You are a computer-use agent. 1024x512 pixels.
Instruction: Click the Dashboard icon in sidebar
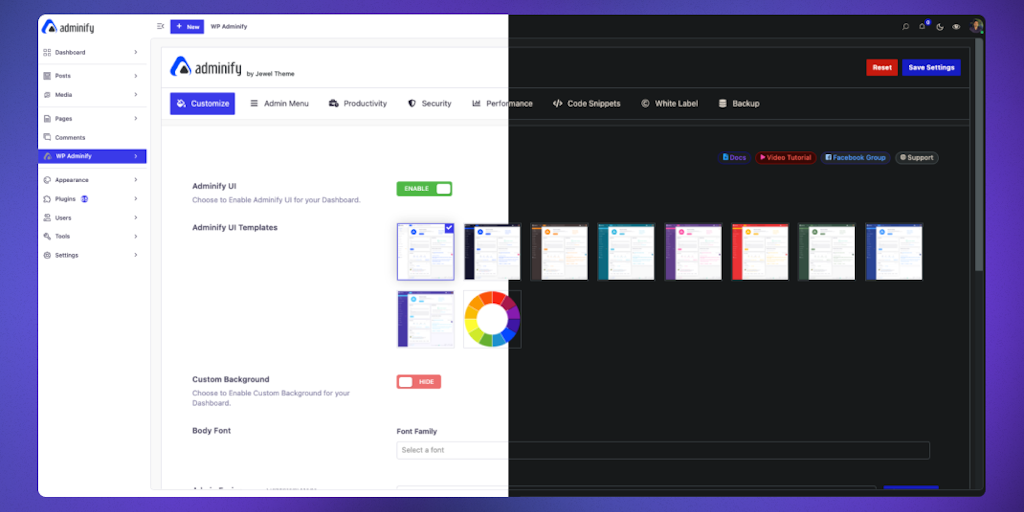tap(47, 52)
